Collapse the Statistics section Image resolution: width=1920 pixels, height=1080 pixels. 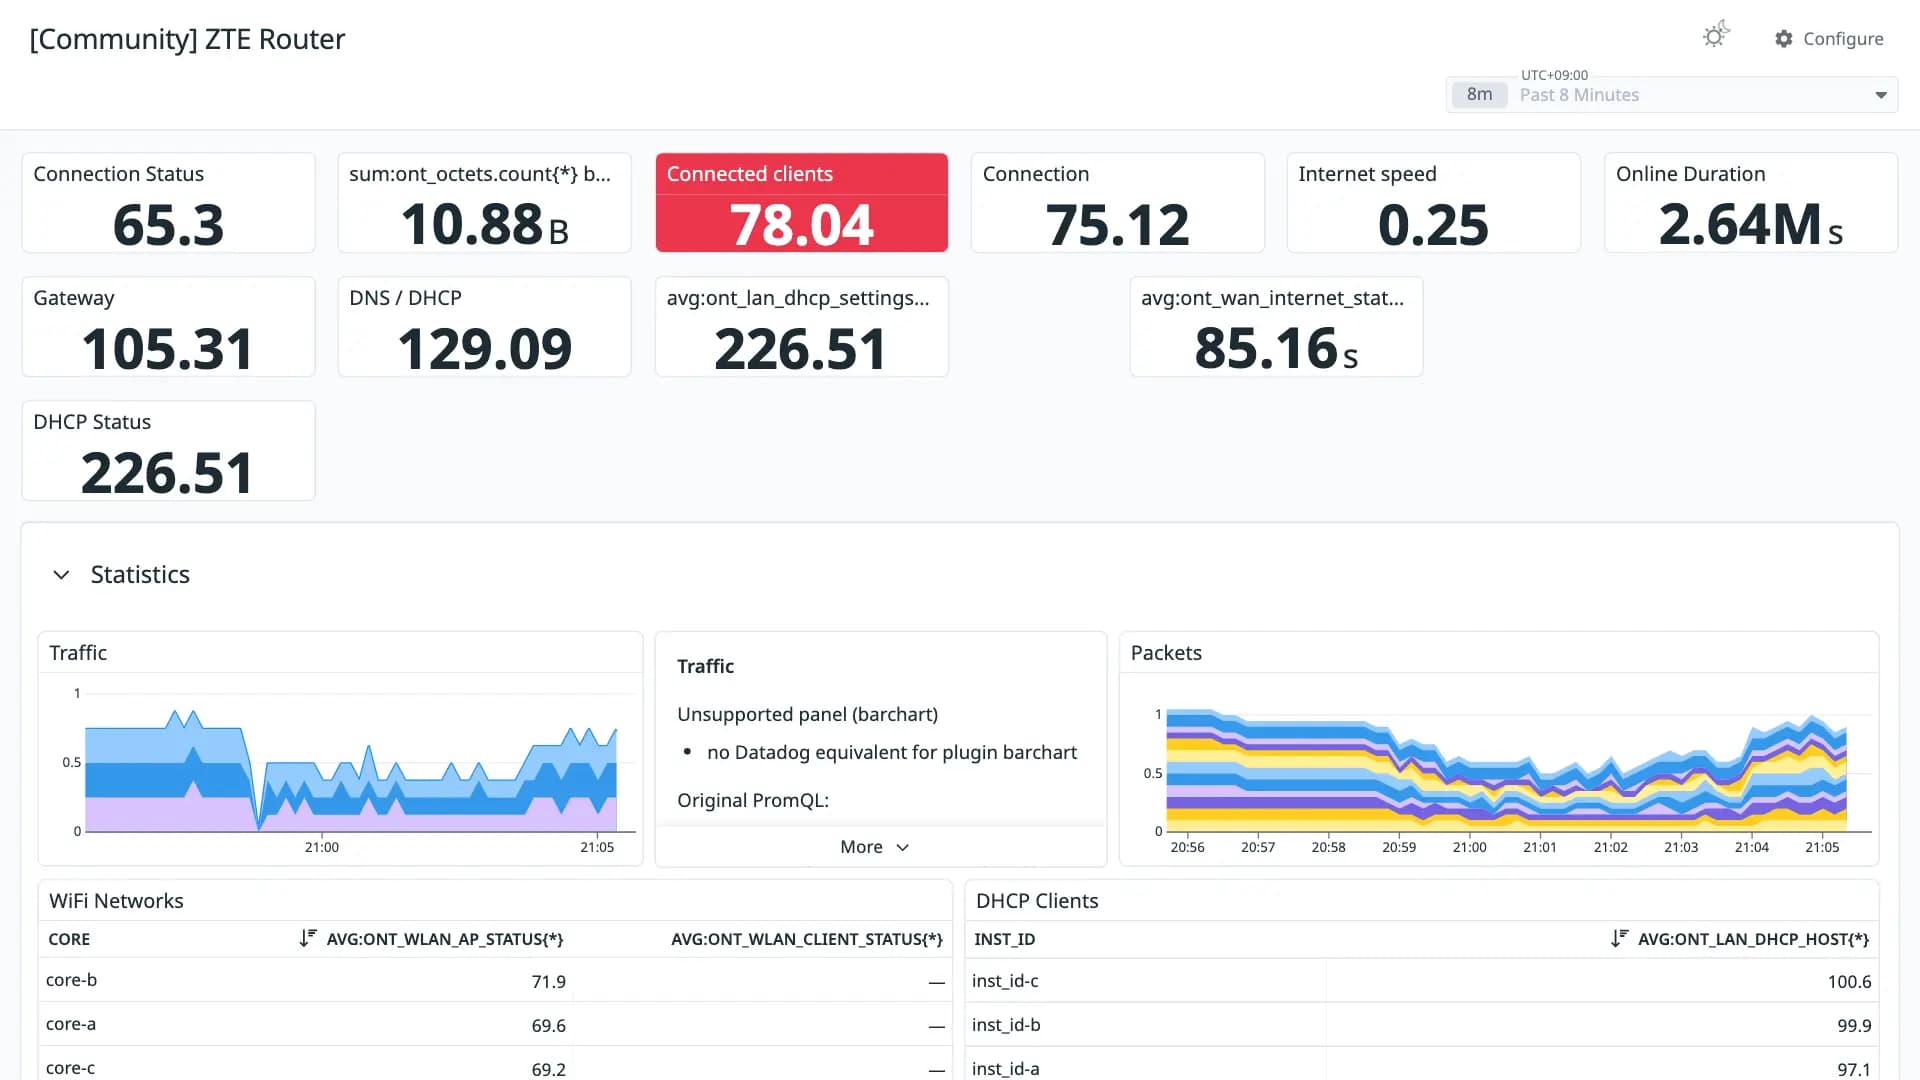(x=61, y=575)
